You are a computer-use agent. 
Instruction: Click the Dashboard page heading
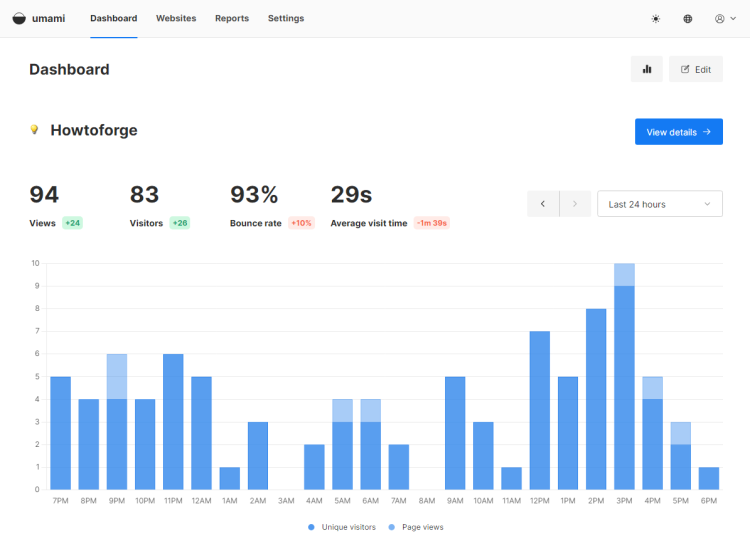coord(69,69)
